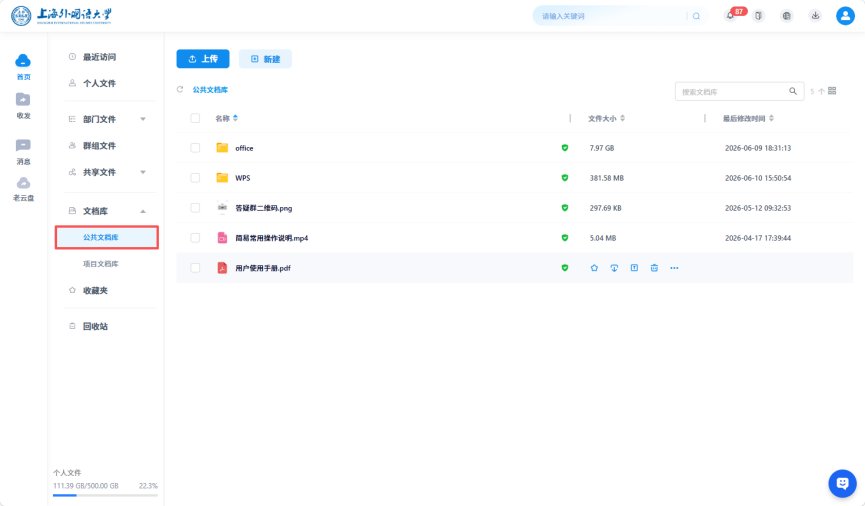Click the 2026-06-10 15:50:54 timestamp
The image size is (865, 506).
click(758, 178)
